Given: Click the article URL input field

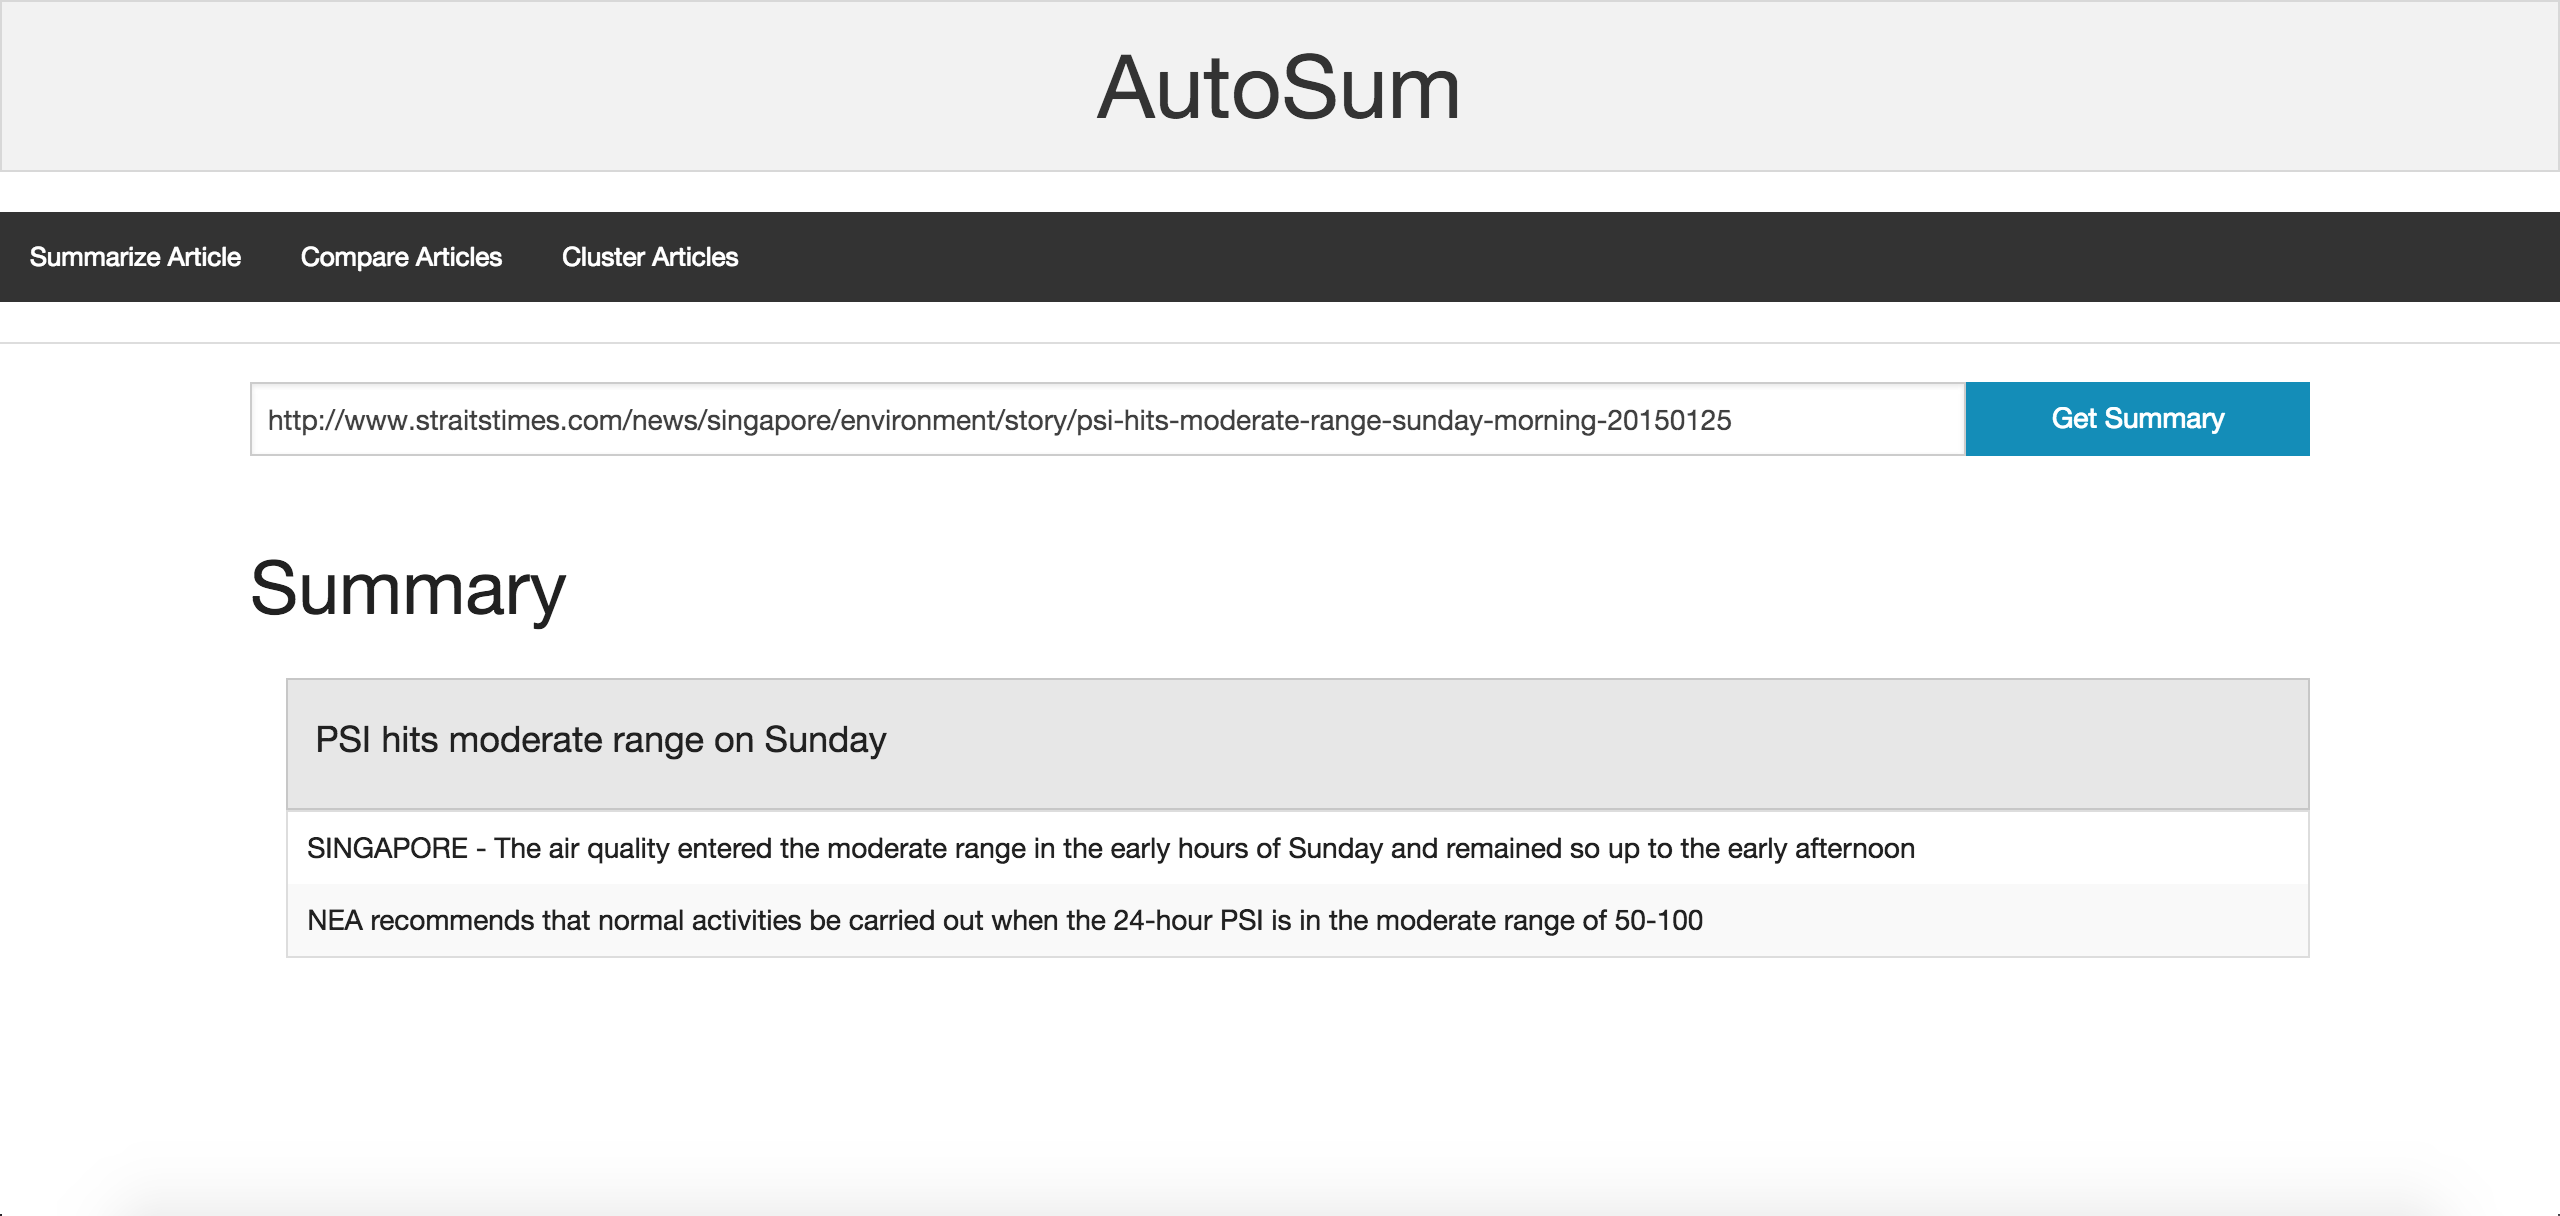Looking at the screenshot, I should click(x=1107, y=419).
